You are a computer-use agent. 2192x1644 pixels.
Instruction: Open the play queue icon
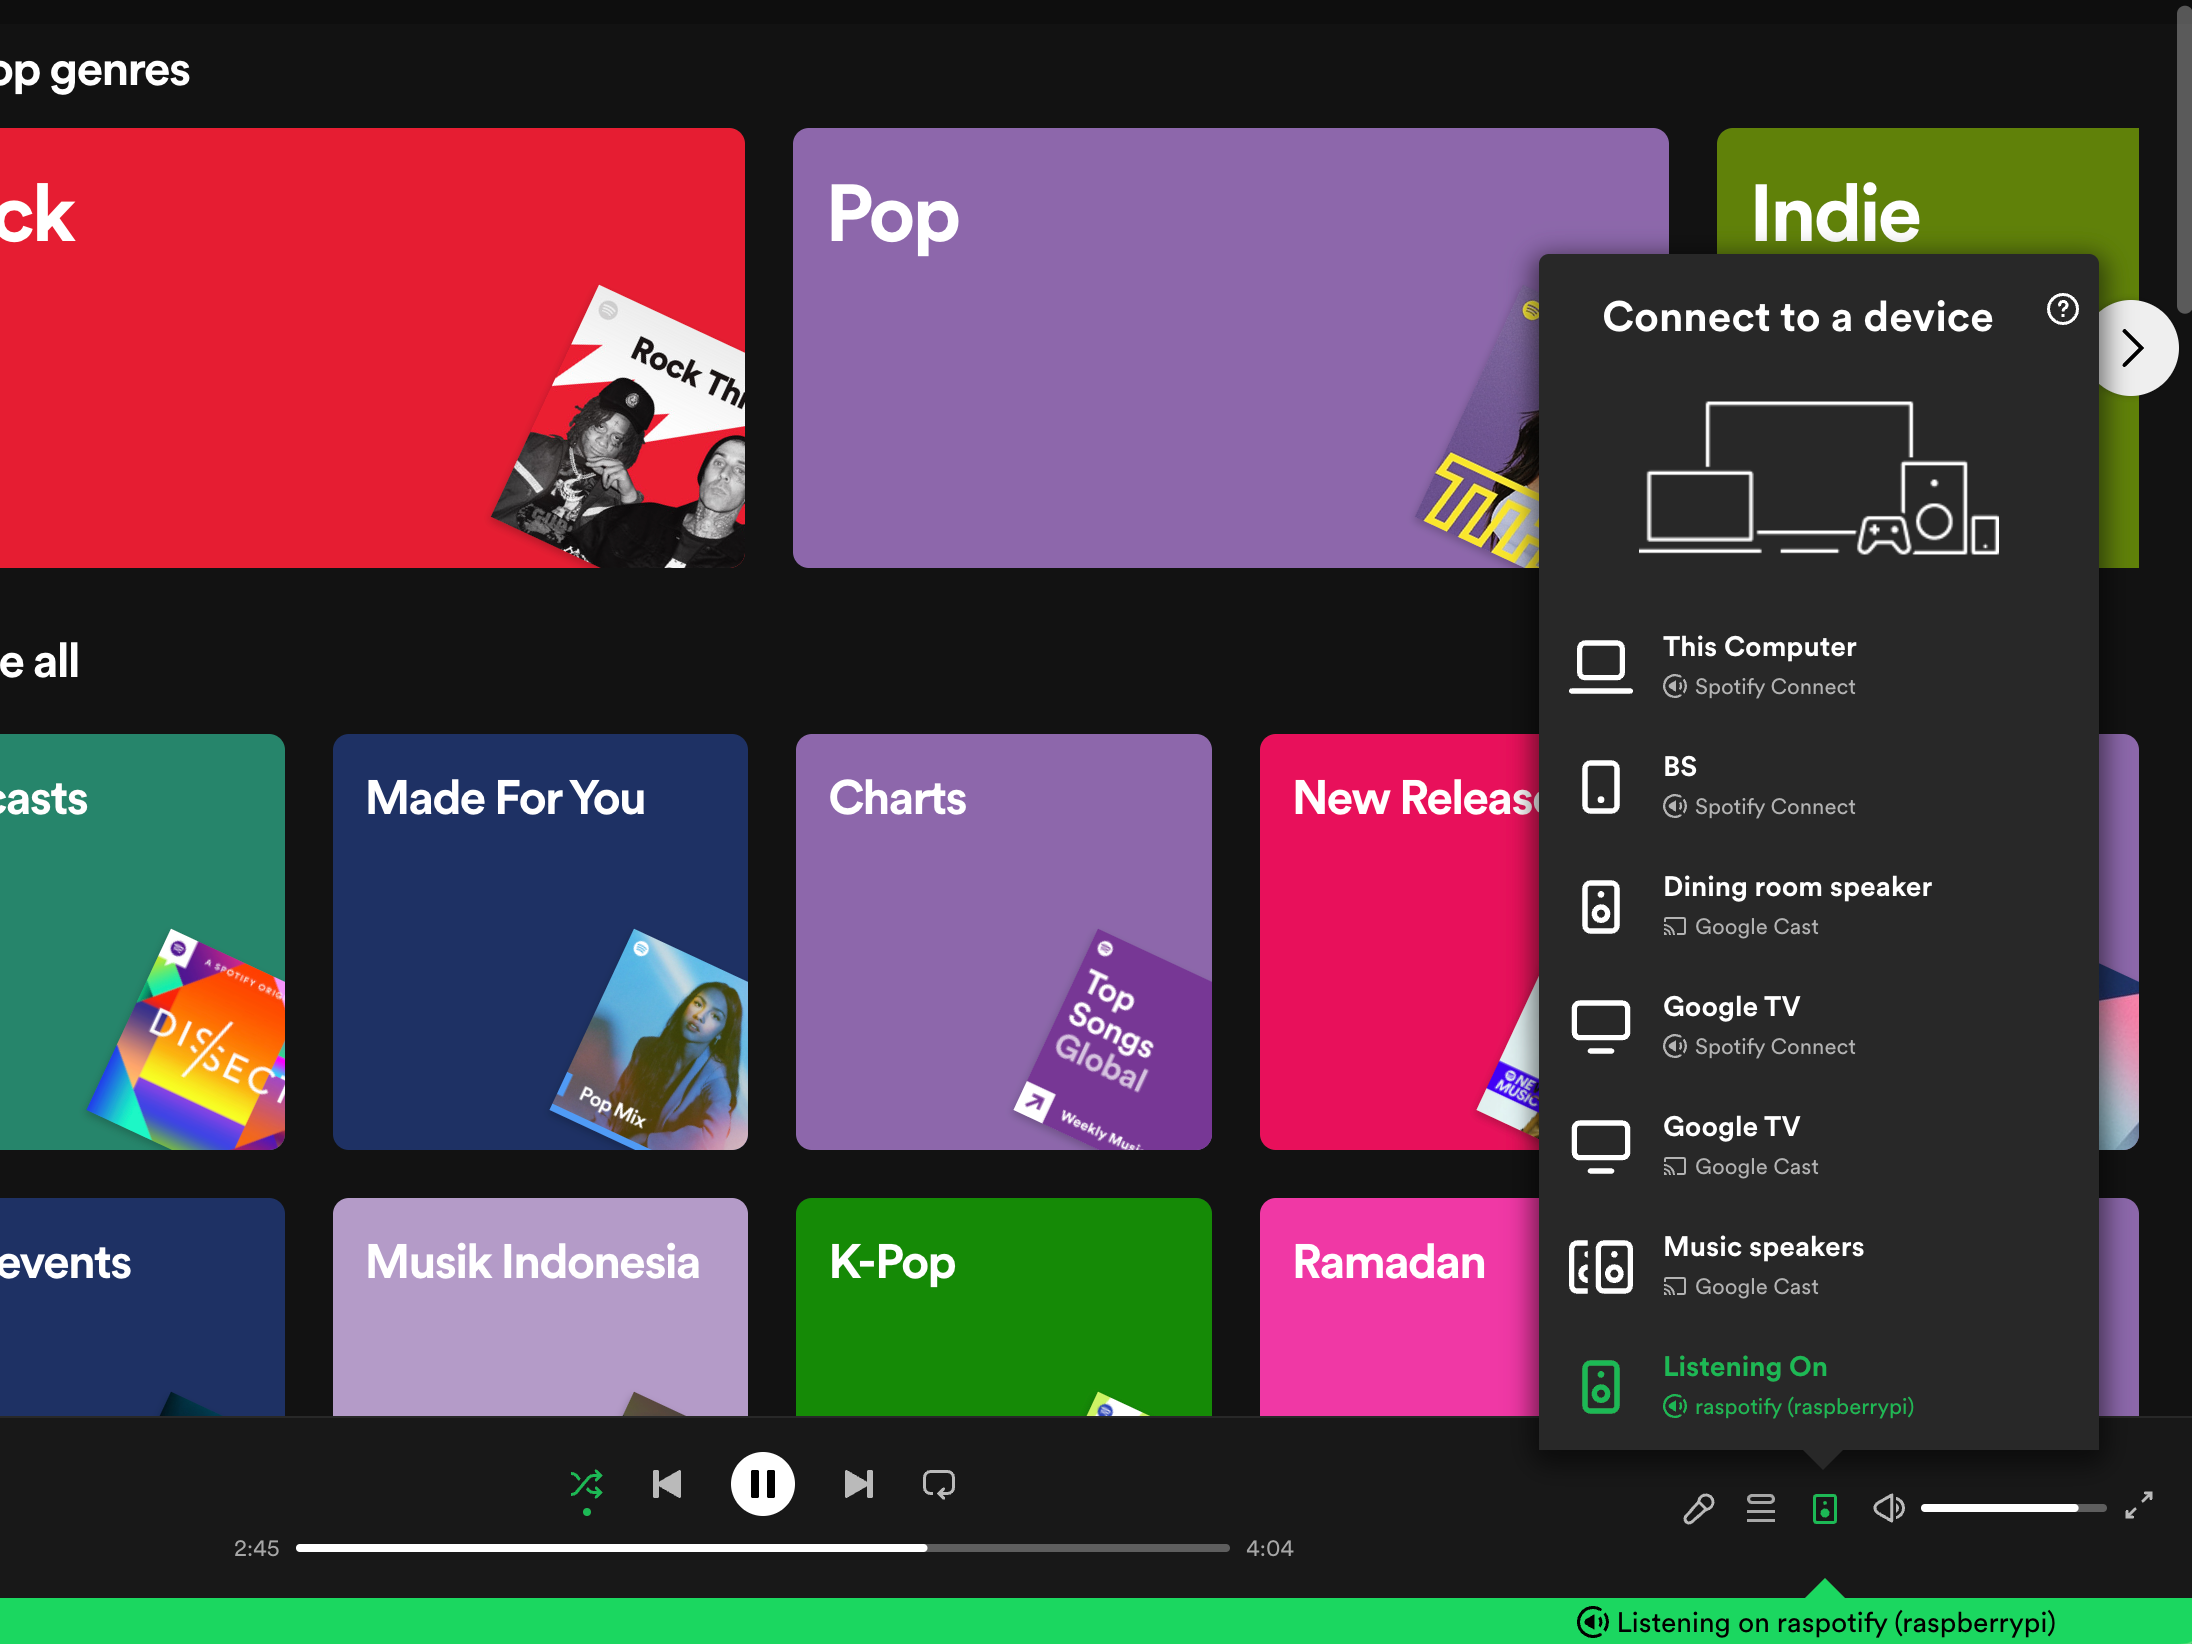1761,1508
